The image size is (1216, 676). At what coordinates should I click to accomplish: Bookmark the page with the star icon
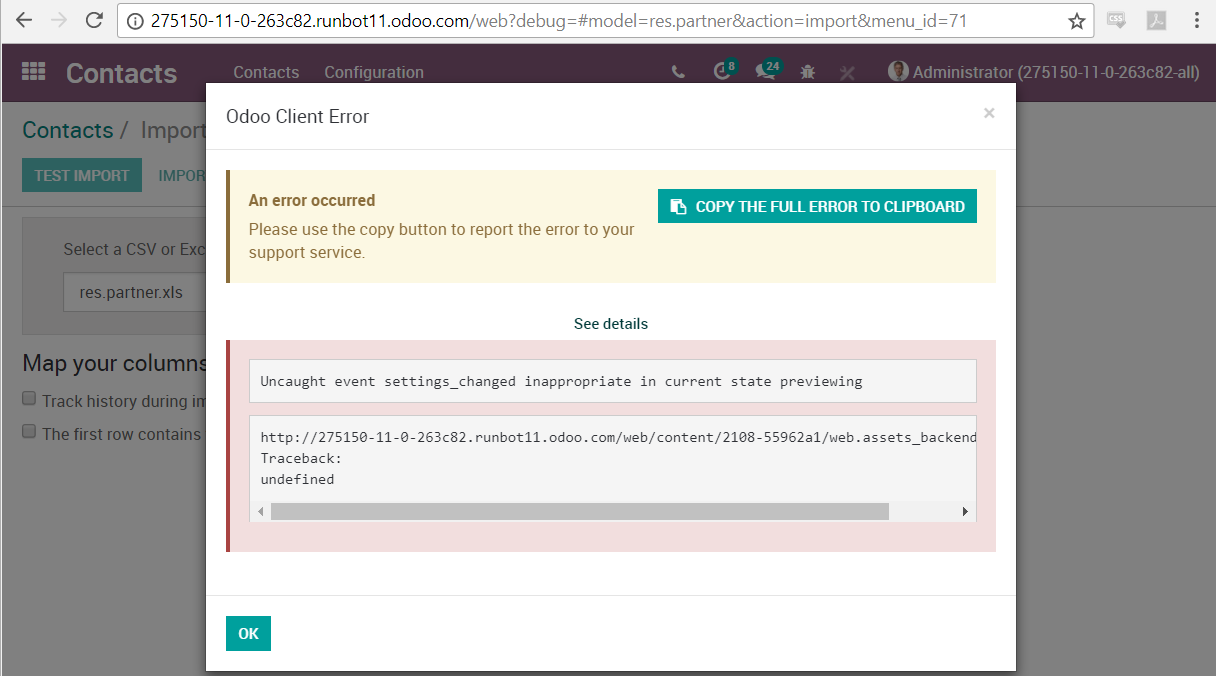[1075, 19]
